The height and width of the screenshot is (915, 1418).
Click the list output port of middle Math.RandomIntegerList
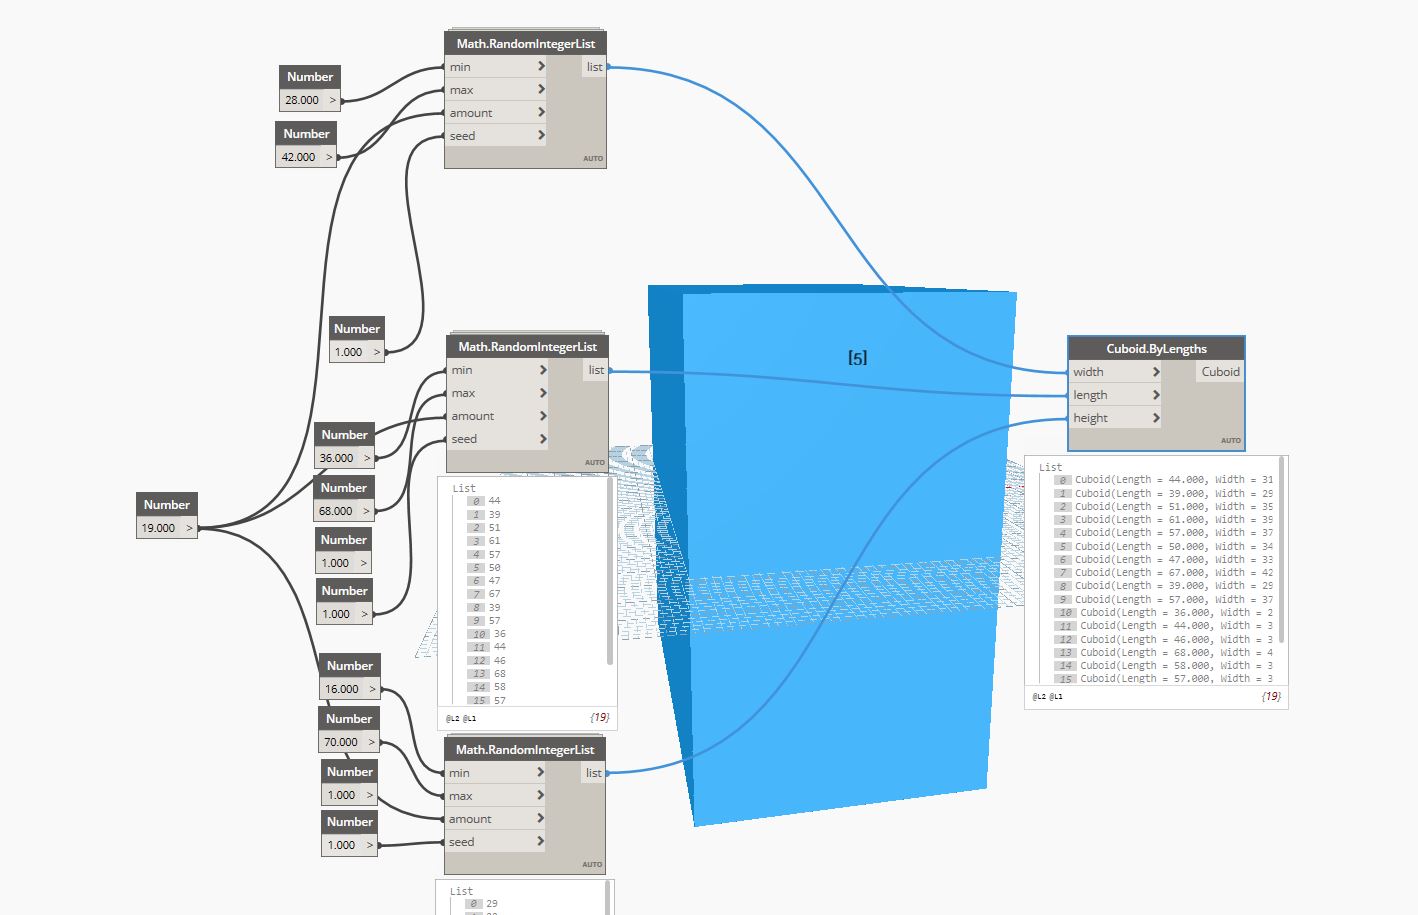pyautogui.click(x=596, y=370)
